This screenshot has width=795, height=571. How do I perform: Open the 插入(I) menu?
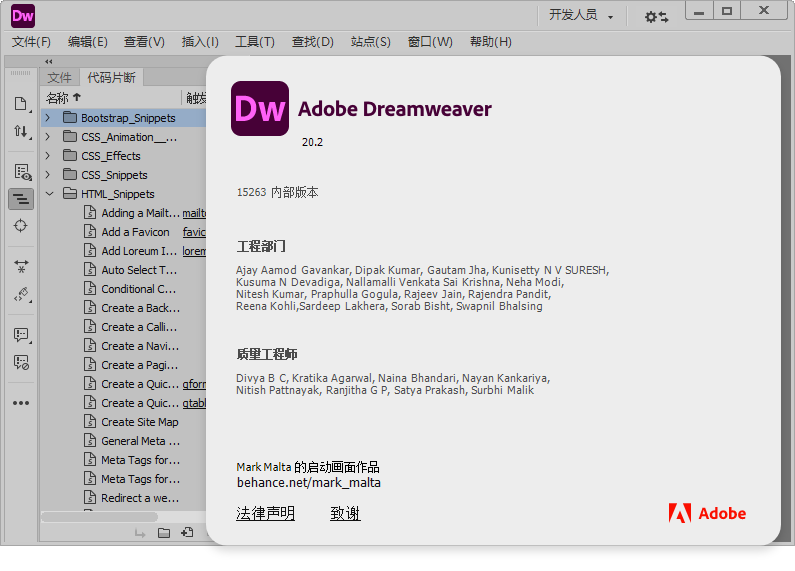coord(200,42)
